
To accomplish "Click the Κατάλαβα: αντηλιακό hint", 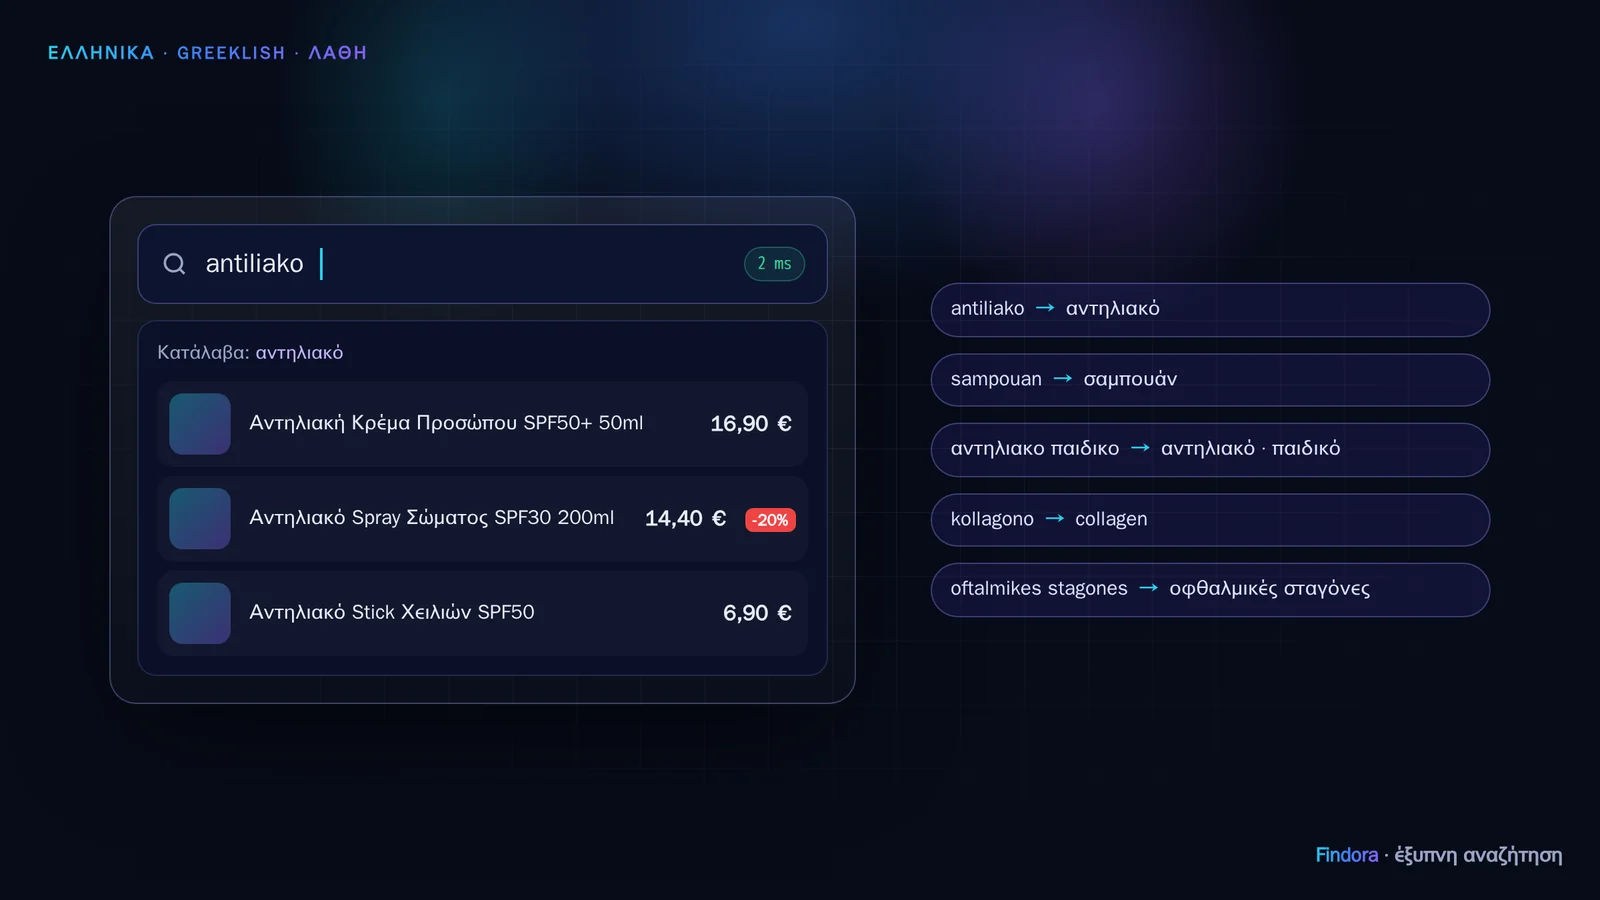I will [x=250, y=352].
